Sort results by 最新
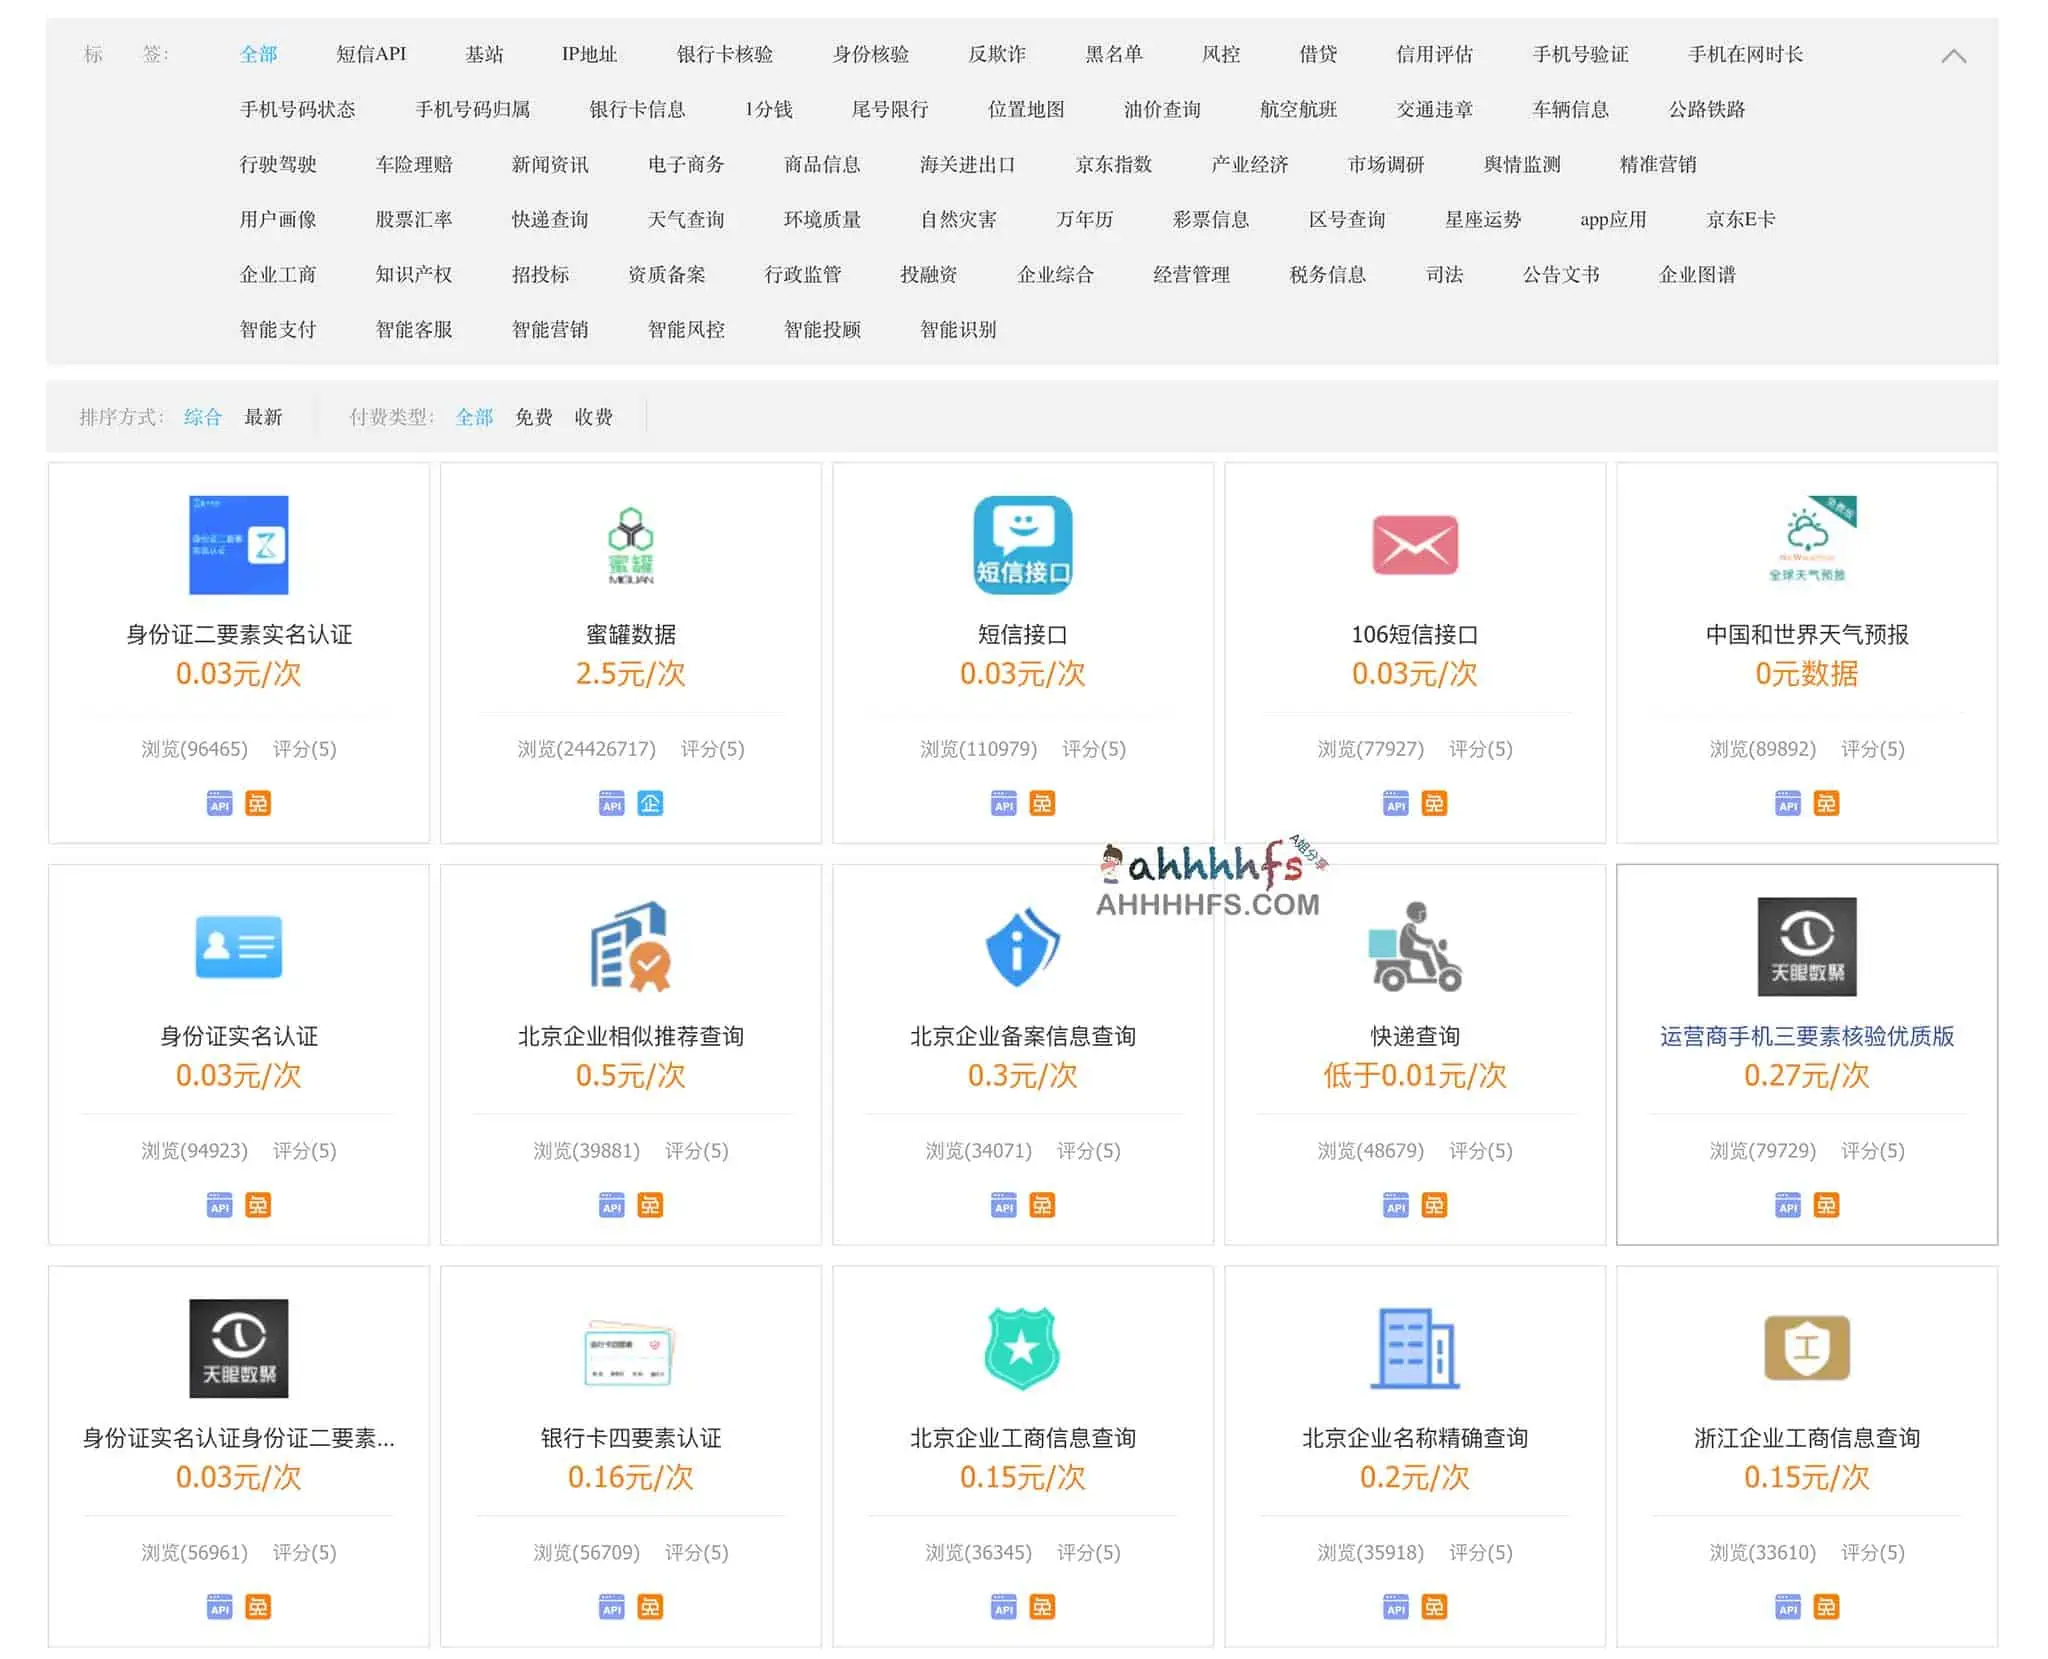The image size is (2048, 1659). point(263,417)
